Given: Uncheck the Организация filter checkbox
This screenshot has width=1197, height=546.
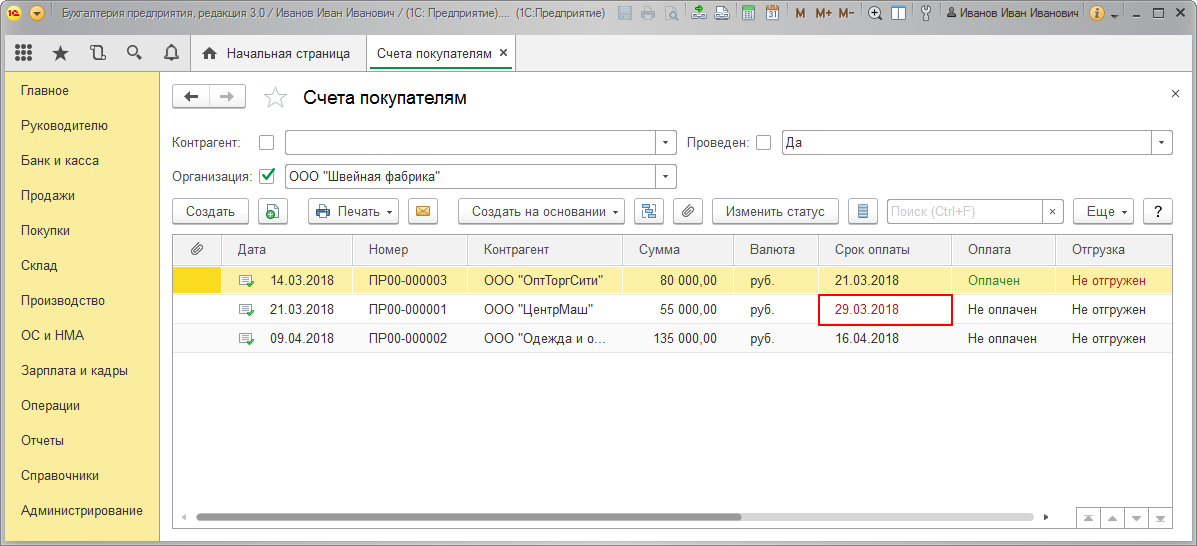Looking at the screenshot, I should click(266, 176).
